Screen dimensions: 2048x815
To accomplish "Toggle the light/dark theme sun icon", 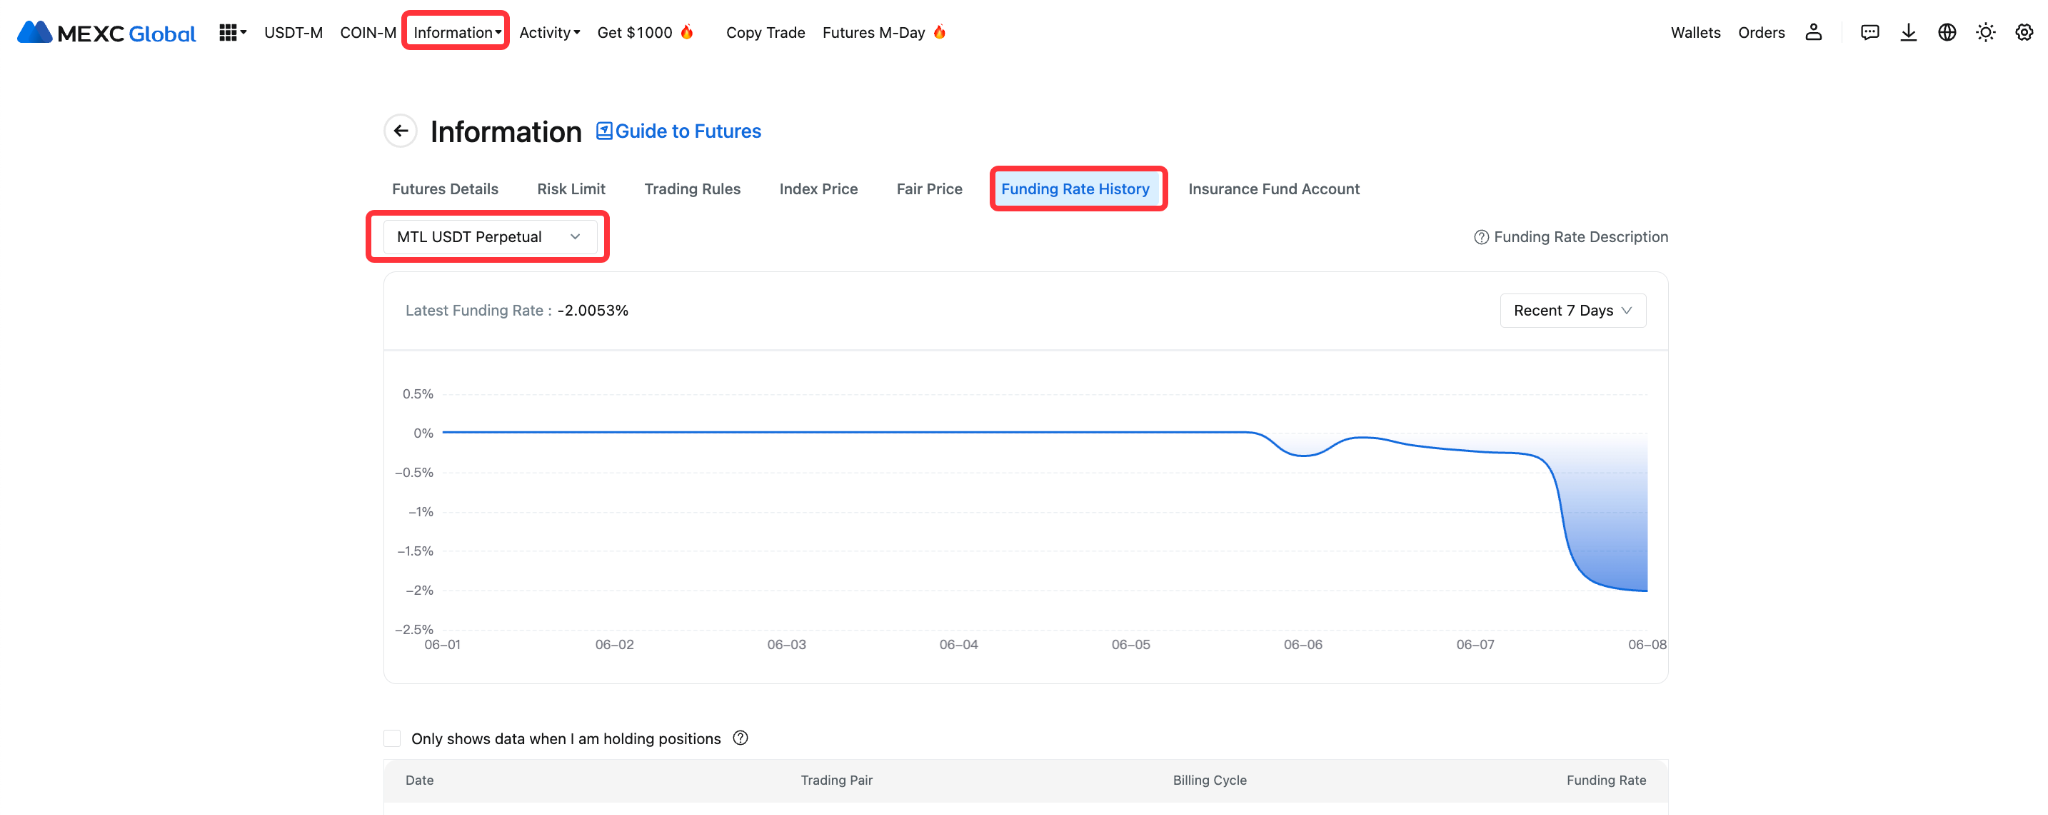I will pyautogui.click(x=1986, y=33).
